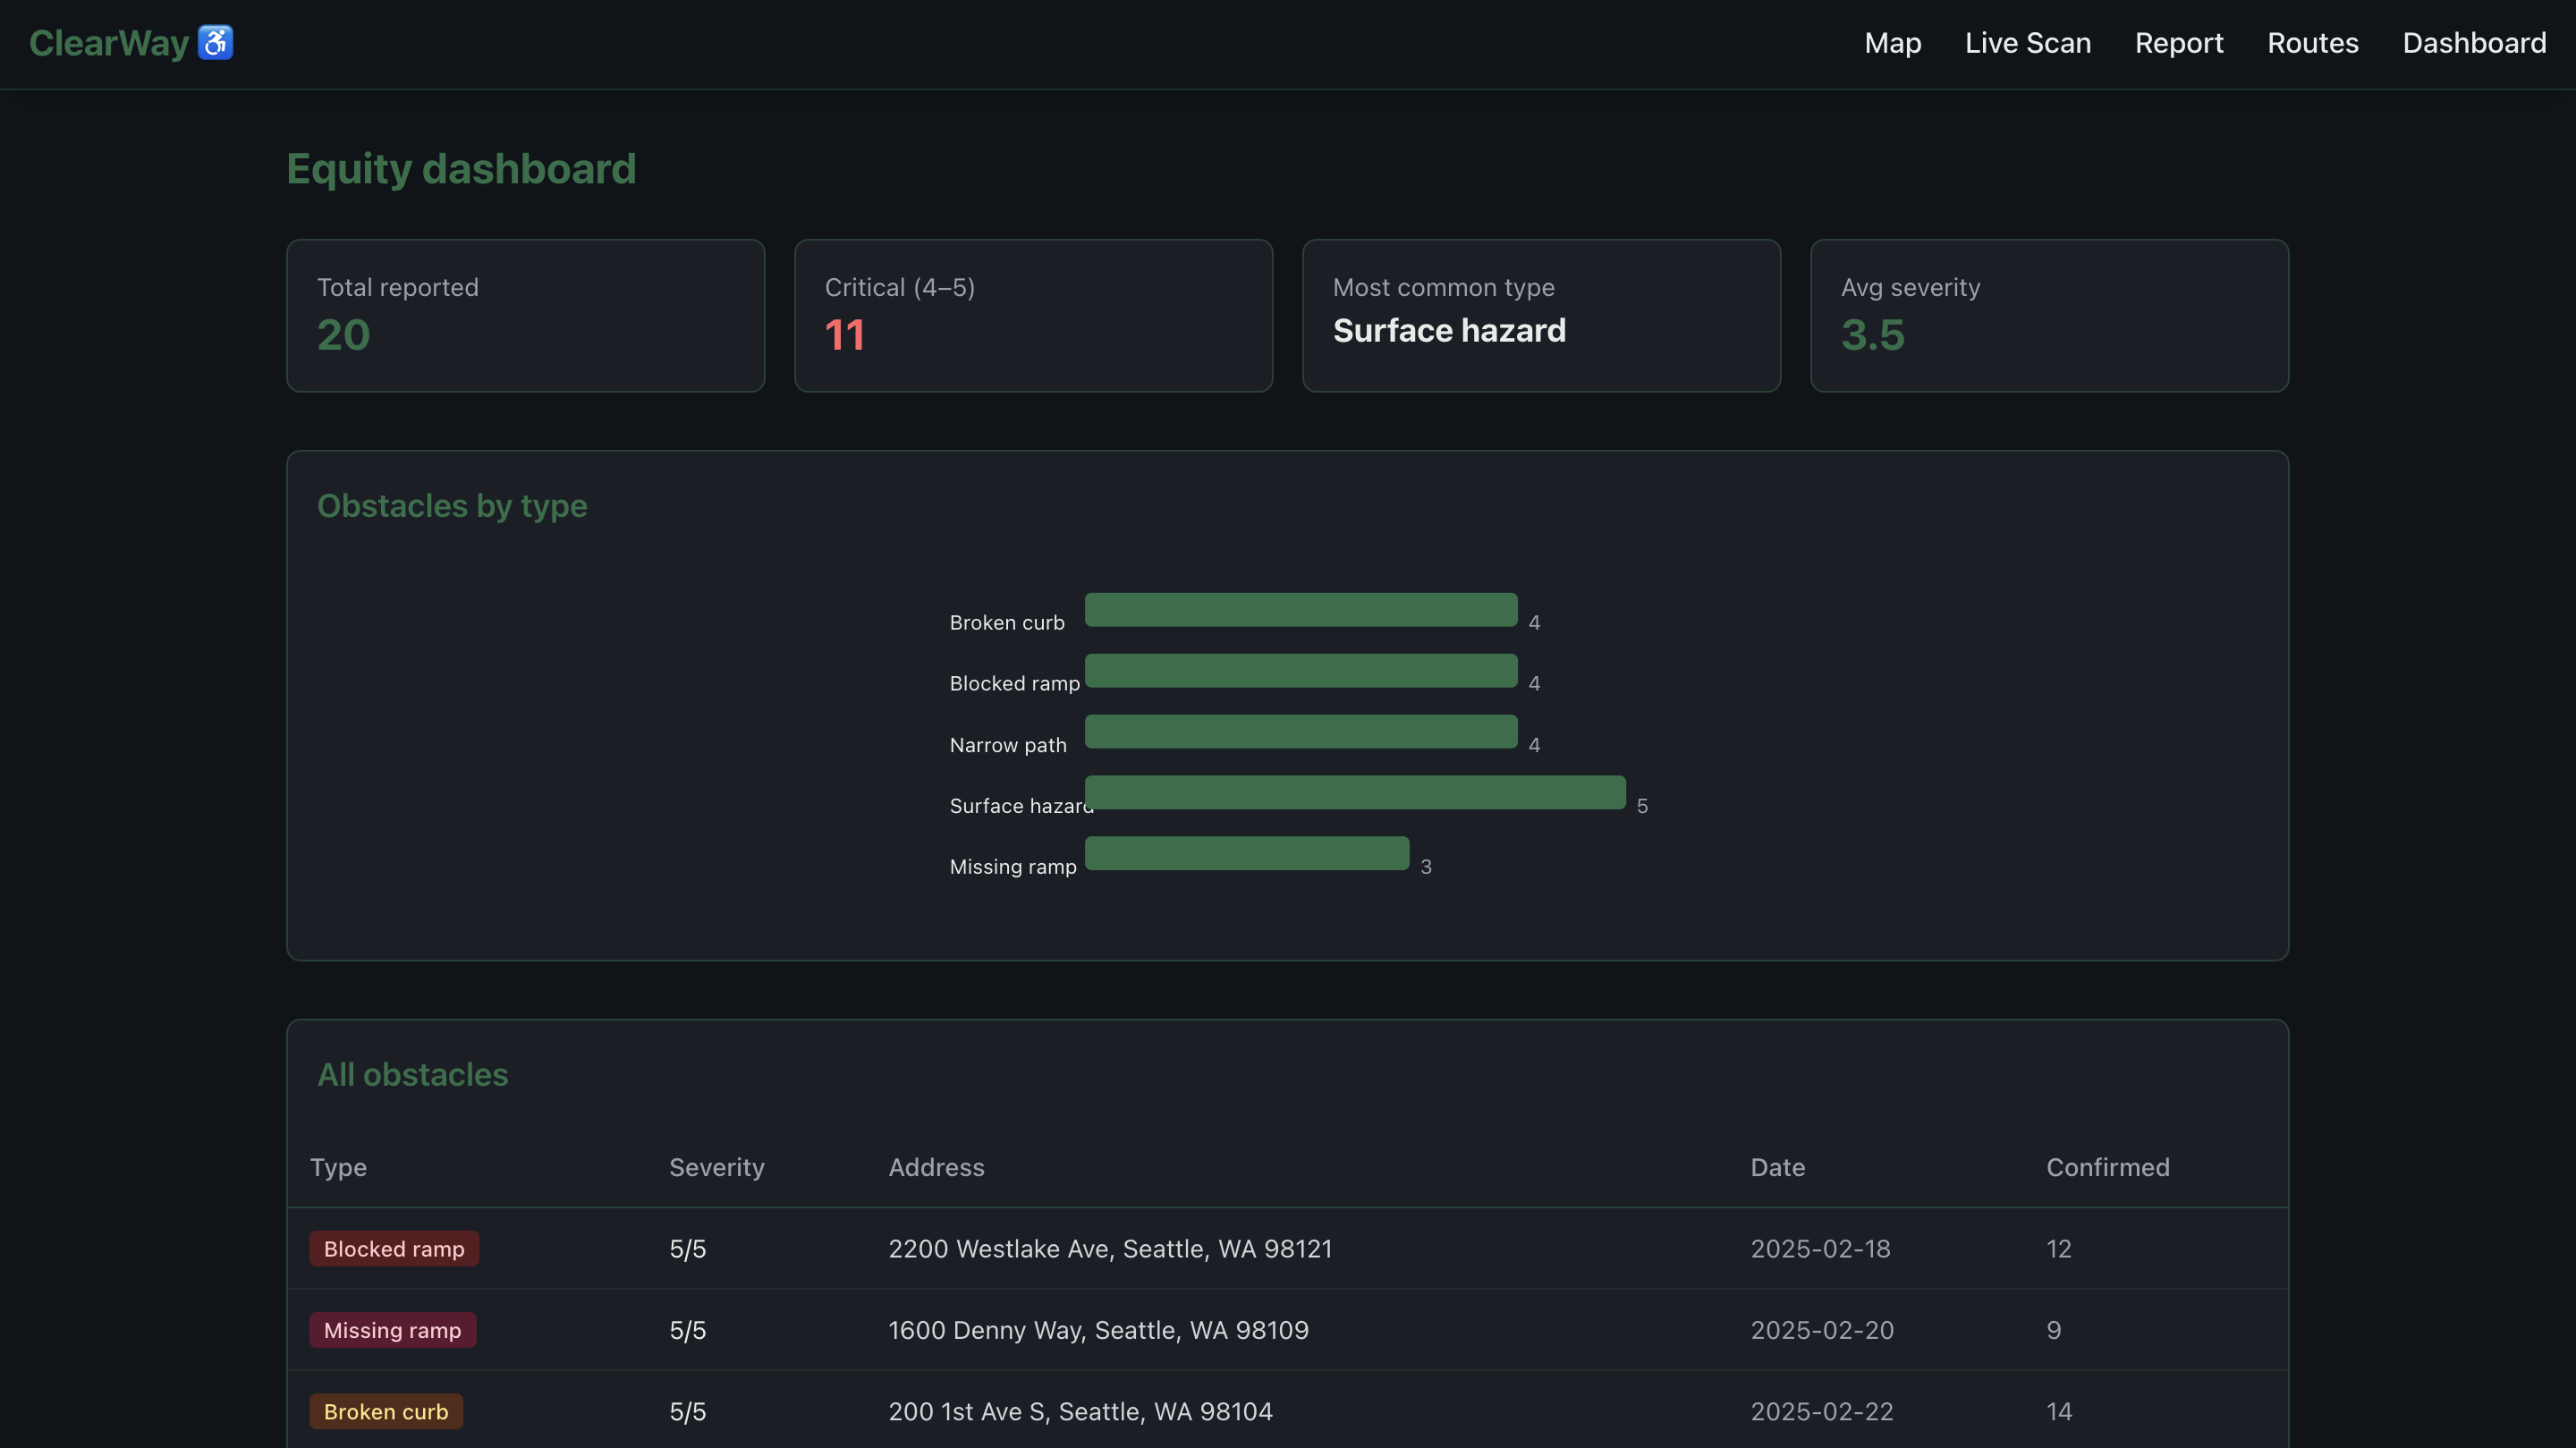Click the Critical (4–5) count card

1032,315
